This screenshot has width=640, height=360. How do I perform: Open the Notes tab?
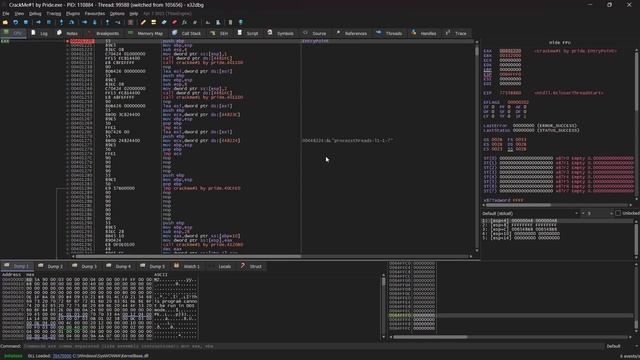coord(68,33)
